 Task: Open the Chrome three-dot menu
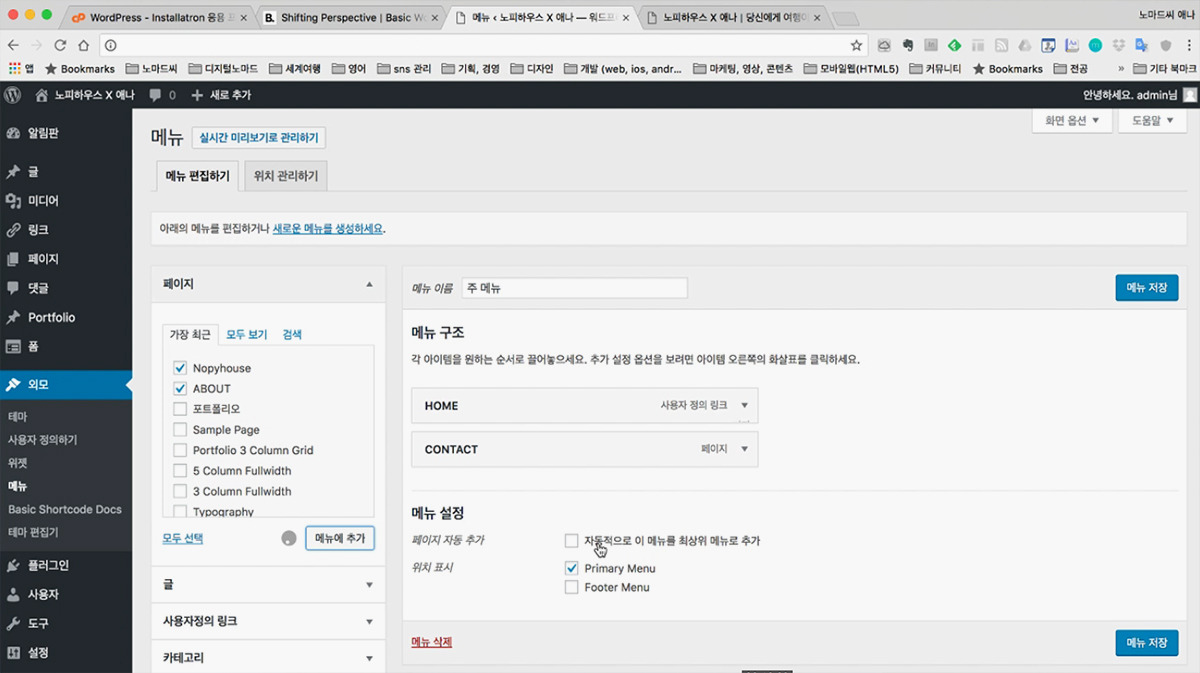[1187, 45]
